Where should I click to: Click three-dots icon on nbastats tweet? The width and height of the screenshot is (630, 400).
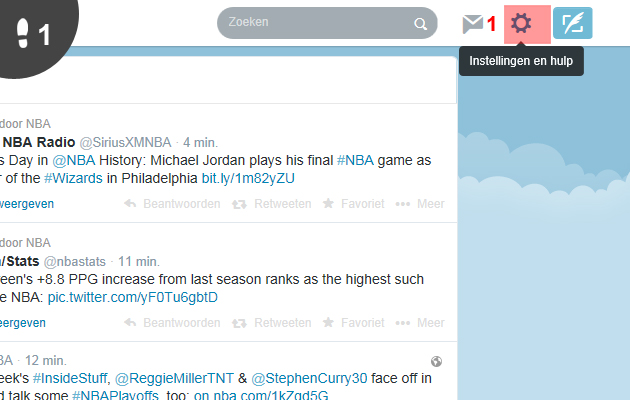[x=403, y=323]
